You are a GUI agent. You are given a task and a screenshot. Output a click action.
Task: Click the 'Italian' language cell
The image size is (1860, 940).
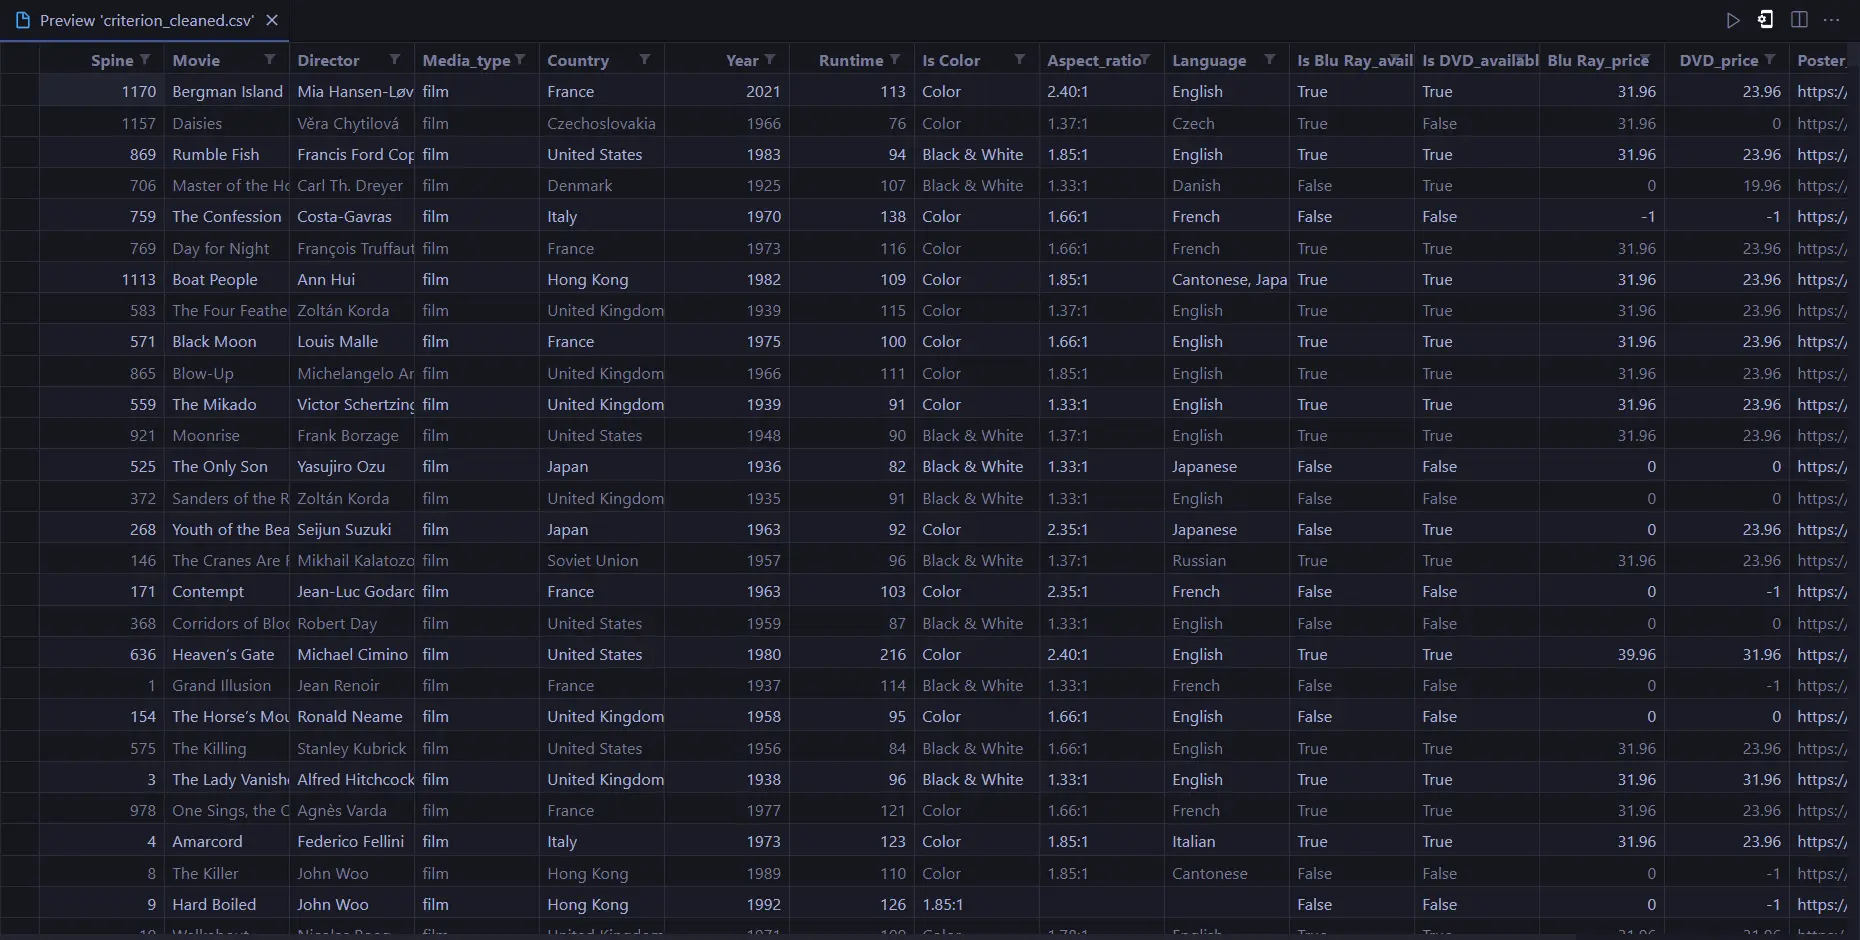(1227, 841)
